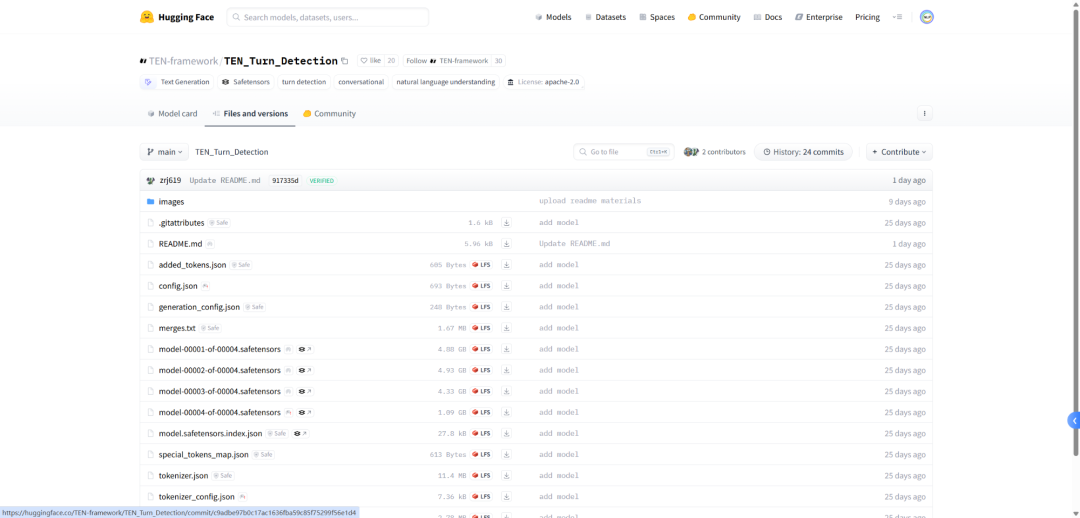Download model-00003-of-00004.safetensors
This screenshot has width=1080, height=518.
coord(506,391)
